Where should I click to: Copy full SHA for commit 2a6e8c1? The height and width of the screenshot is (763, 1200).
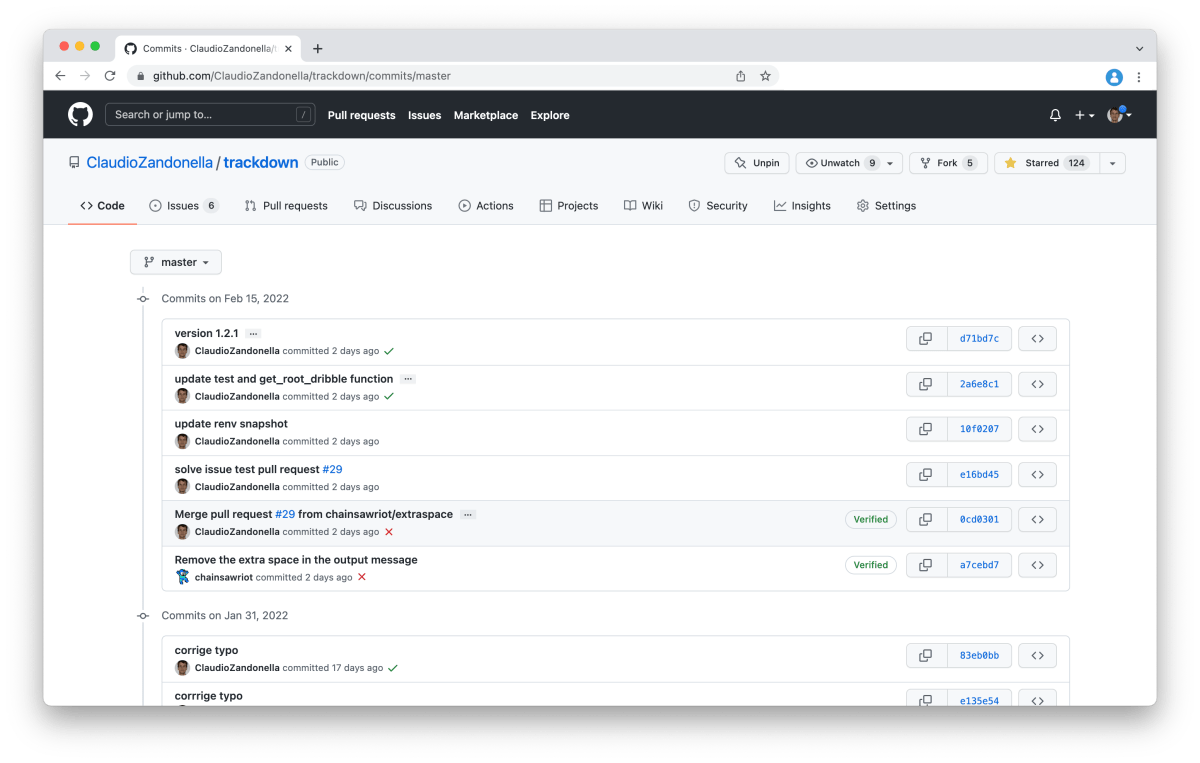coord(926,384)
